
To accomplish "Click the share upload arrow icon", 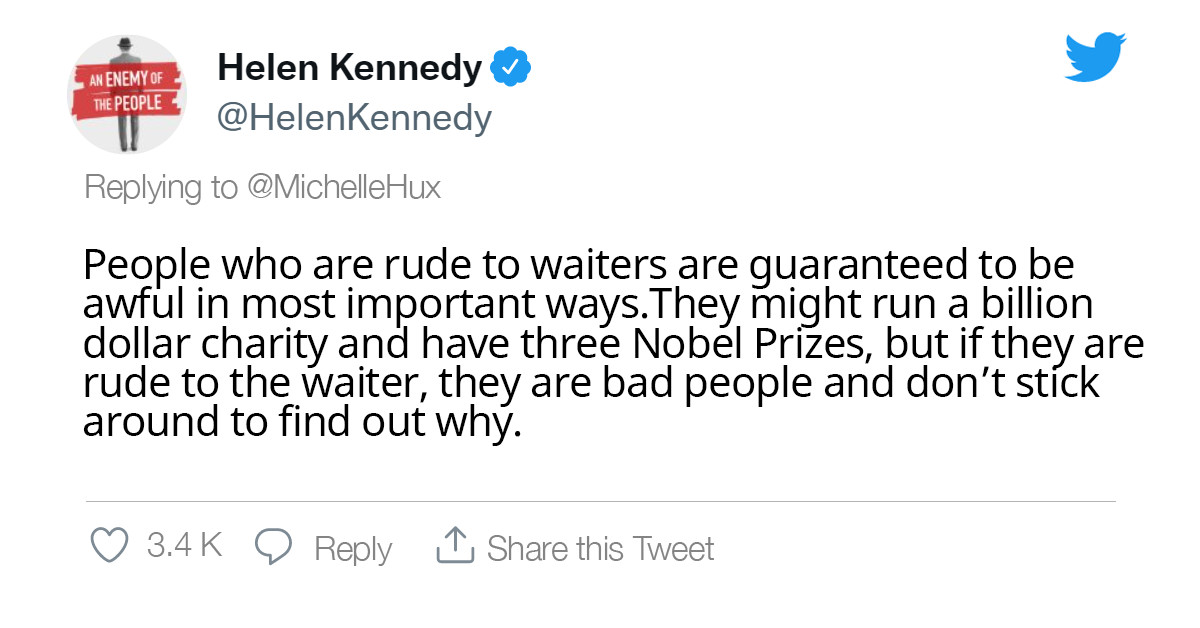I will (454, 546).
